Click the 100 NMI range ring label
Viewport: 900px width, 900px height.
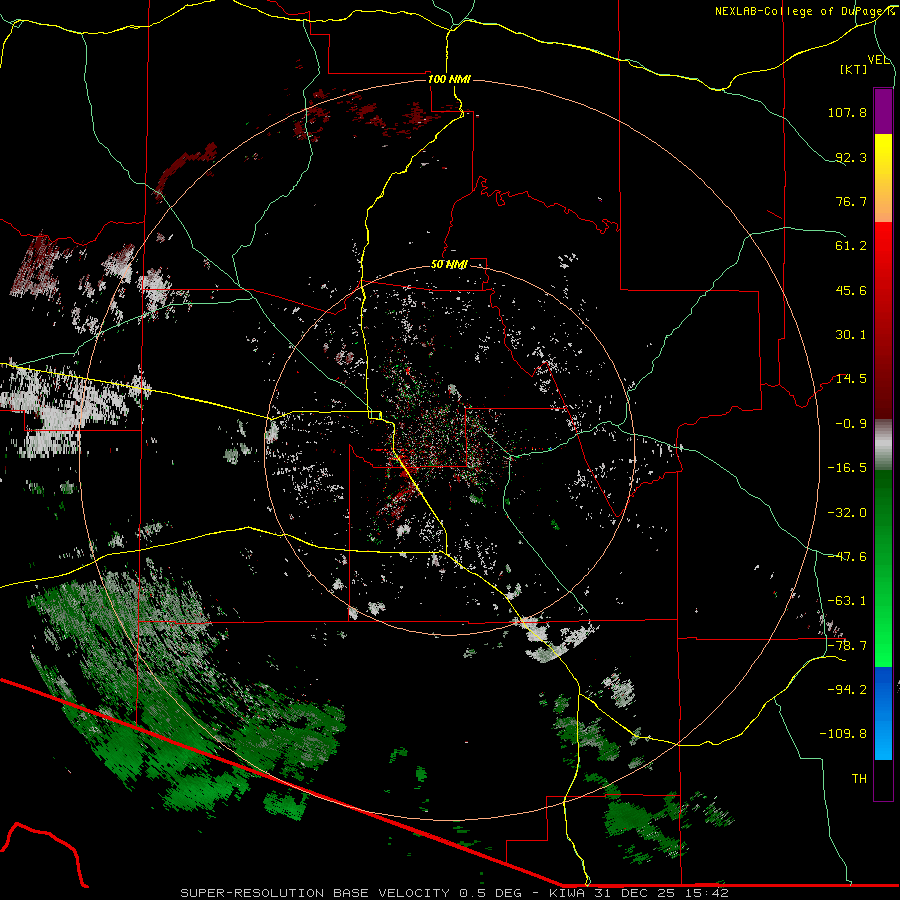tap(449, 79)
